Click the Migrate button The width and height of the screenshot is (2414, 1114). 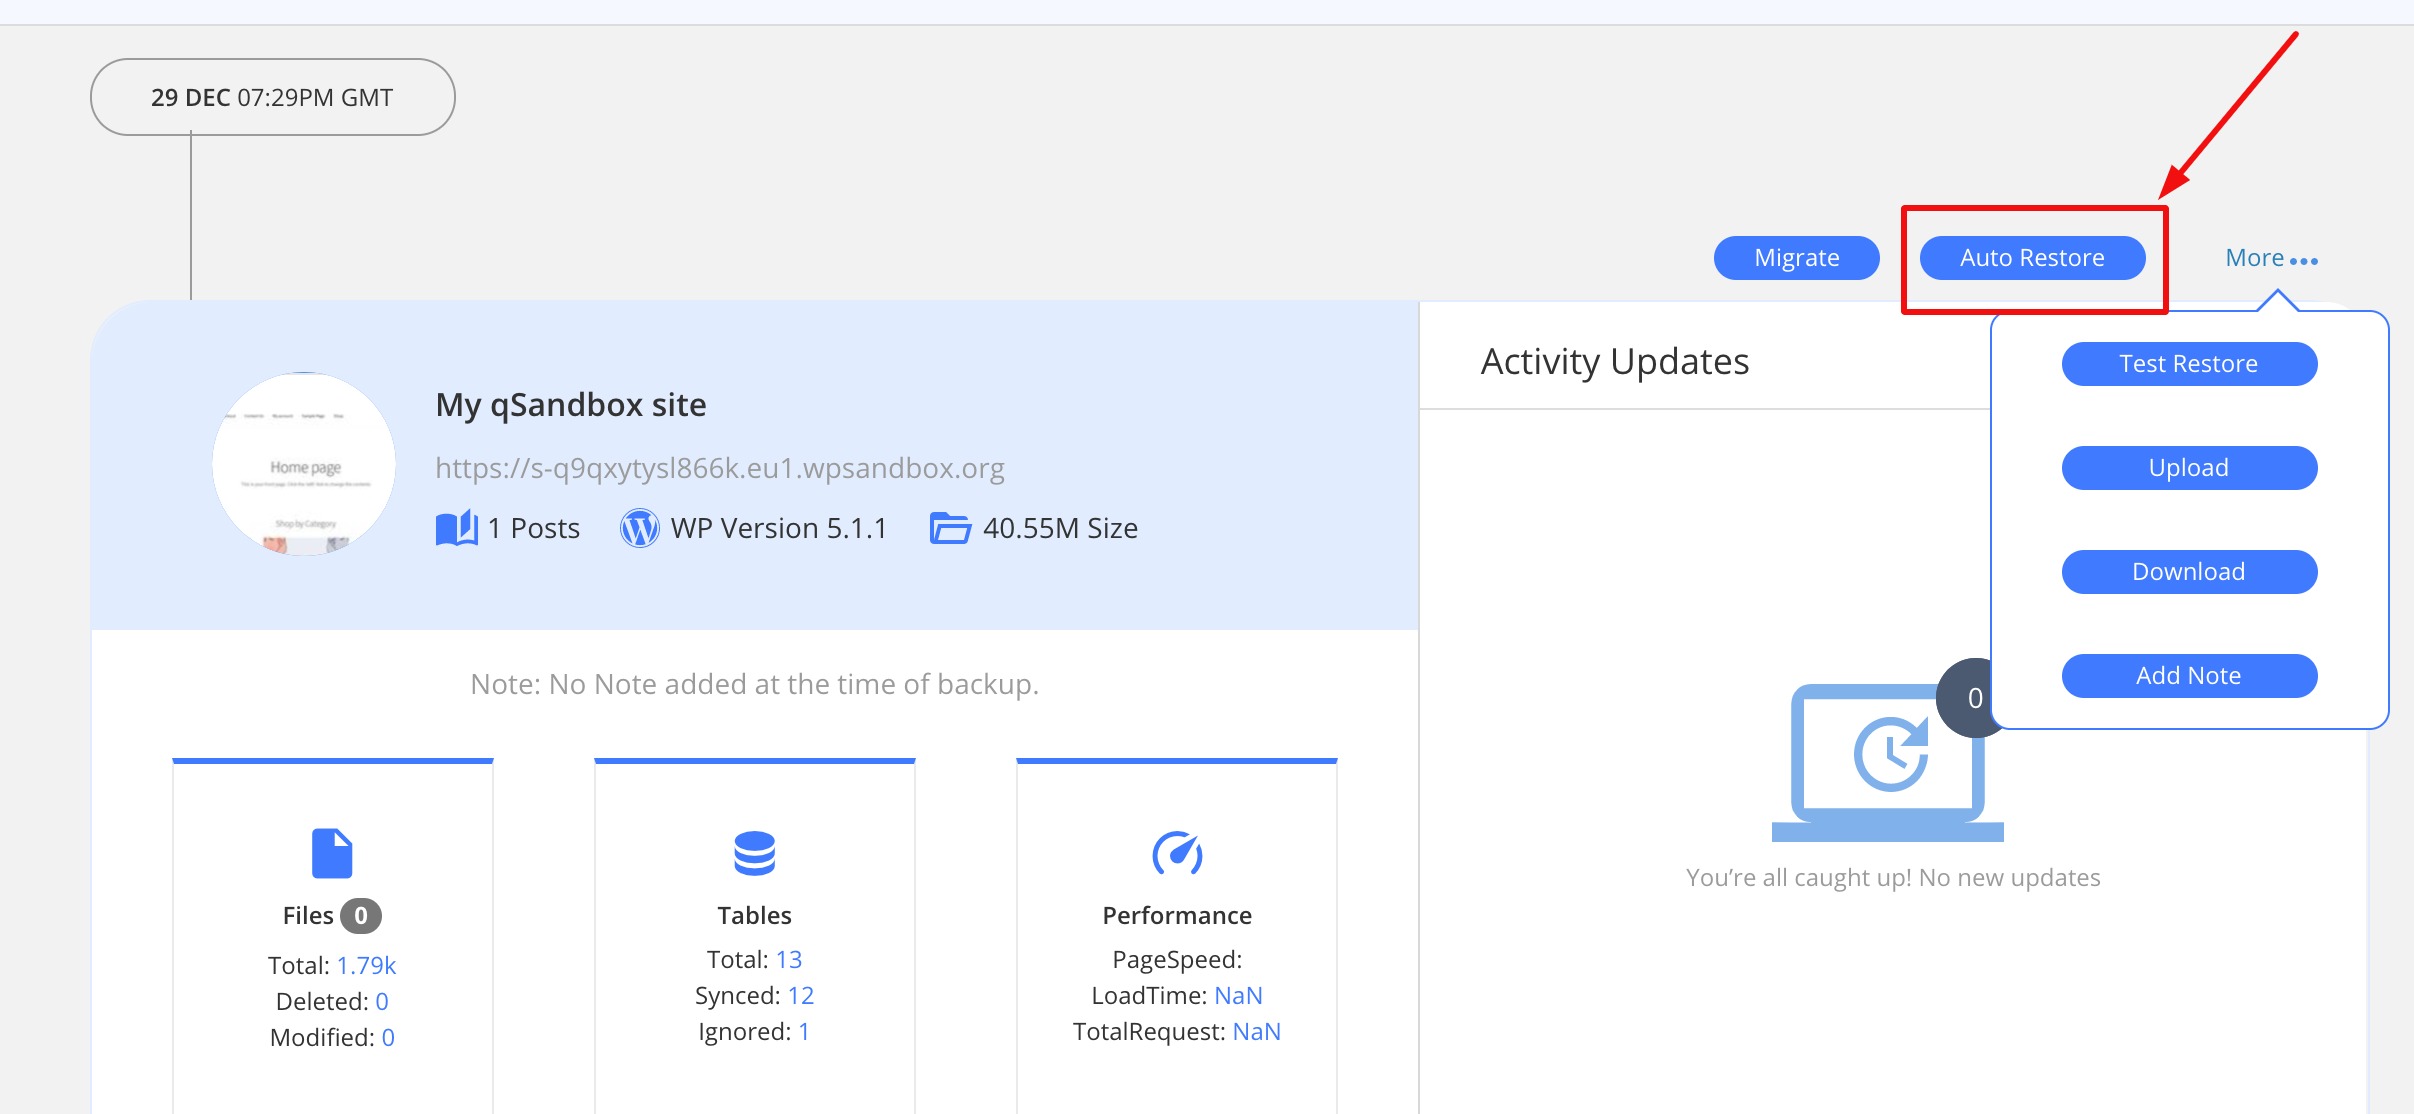(1796, 258)
